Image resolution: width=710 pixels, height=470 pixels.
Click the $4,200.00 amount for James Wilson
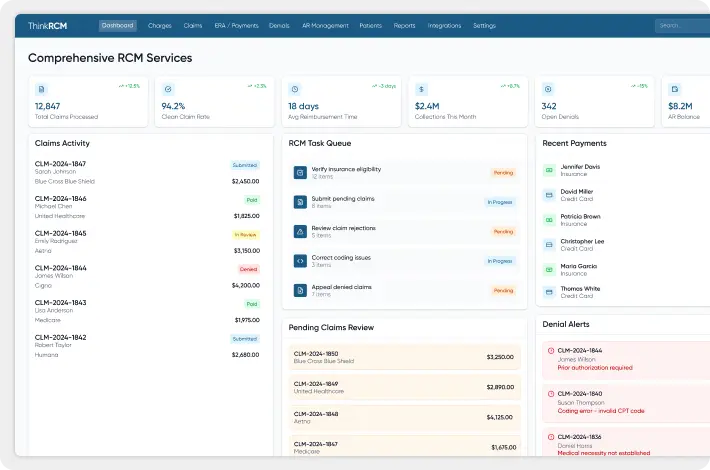[245, 286]
